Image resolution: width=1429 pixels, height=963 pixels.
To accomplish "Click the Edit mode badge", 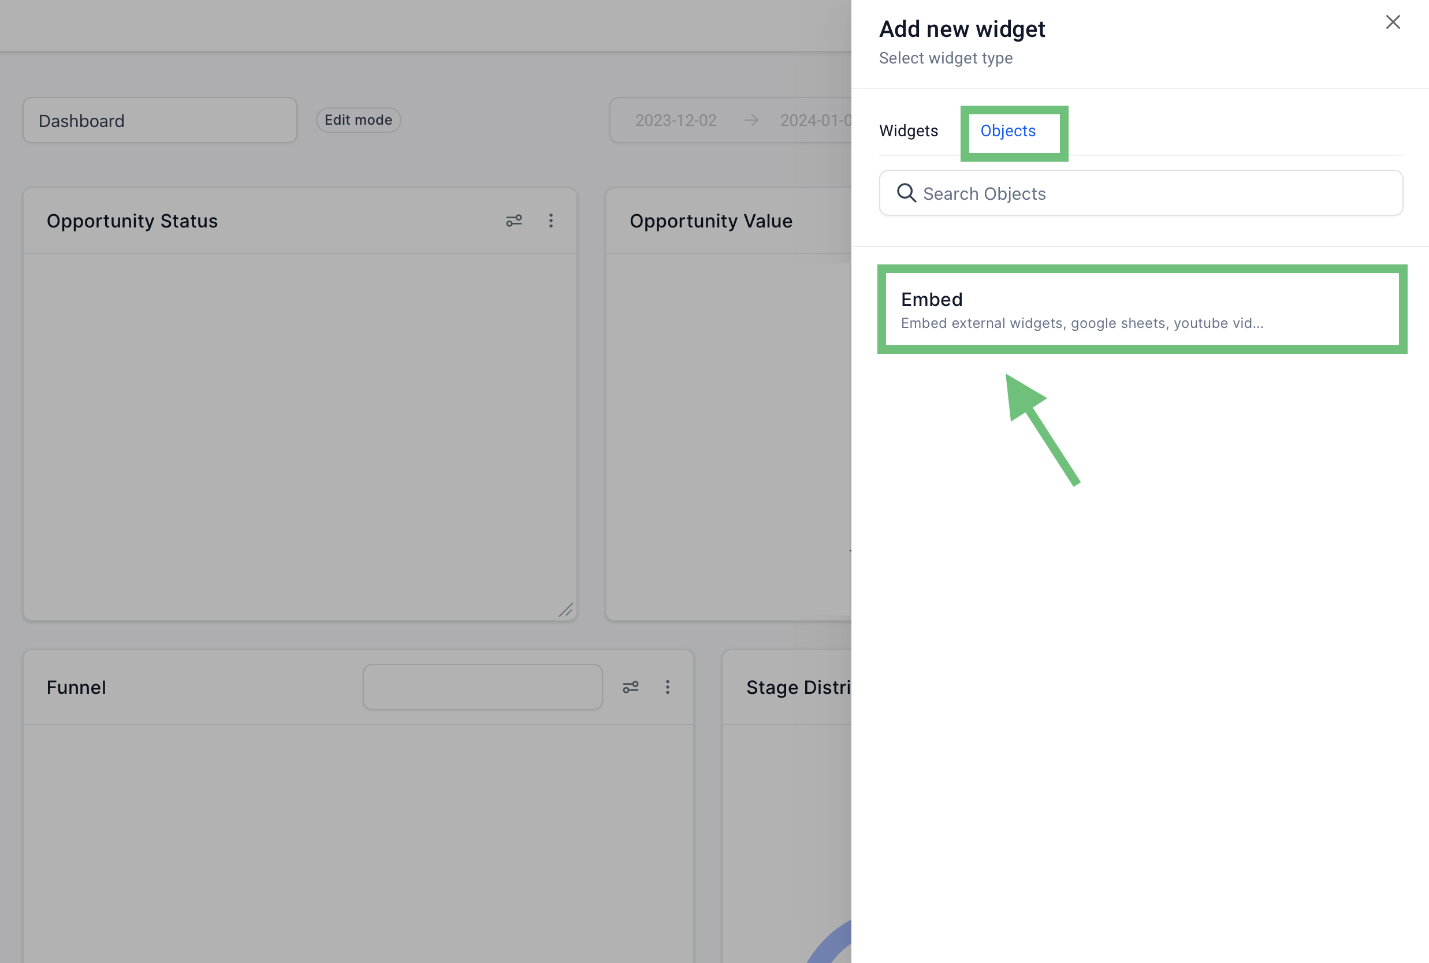I will click(358, 120).
